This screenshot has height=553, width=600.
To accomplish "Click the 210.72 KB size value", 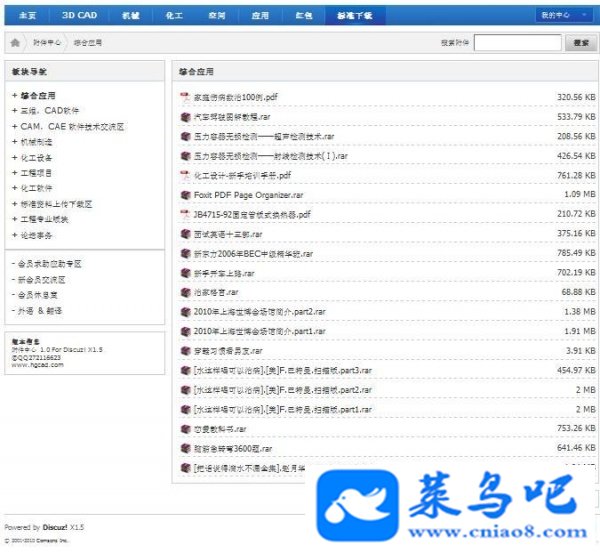I will (576, 214).
